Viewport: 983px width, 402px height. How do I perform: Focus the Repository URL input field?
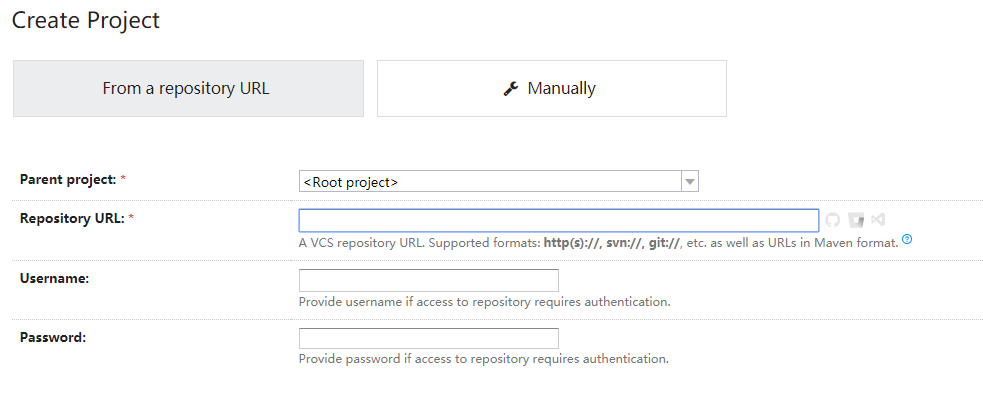pyautogui.click(x=558, y=220)
